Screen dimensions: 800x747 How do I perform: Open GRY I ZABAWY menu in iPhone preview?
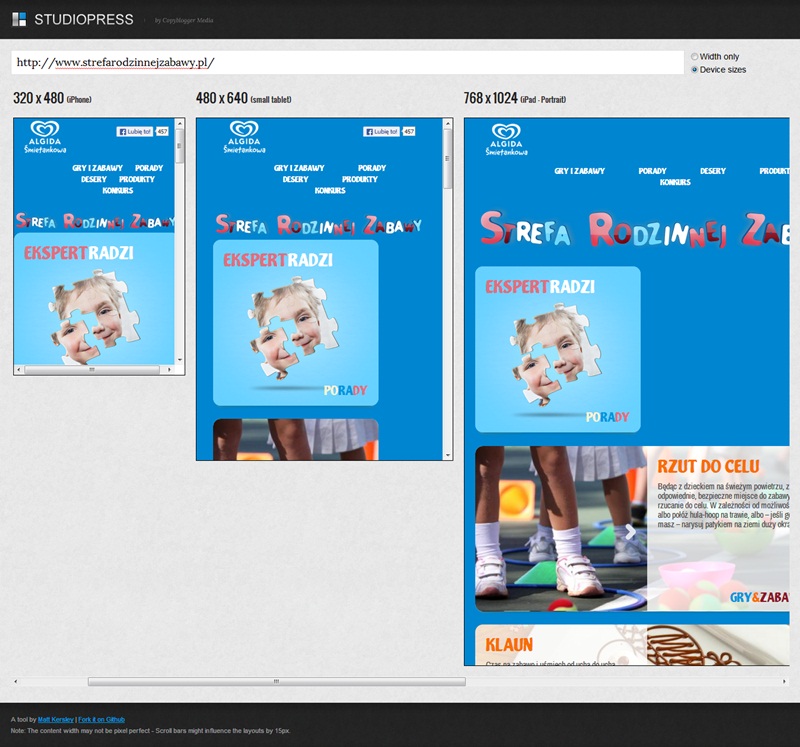coord(97,168)
